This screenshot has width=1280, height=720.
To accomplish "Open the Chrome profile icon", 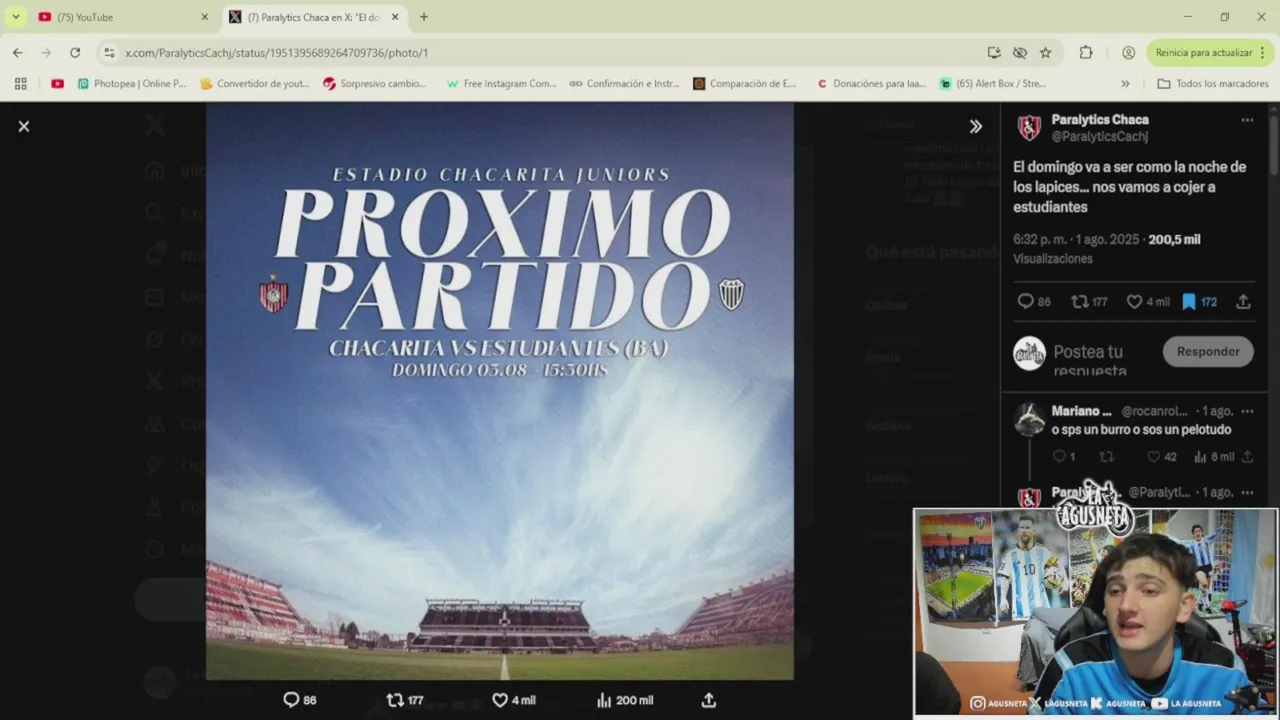I will pyautogui.click(x=1128, y=52).
